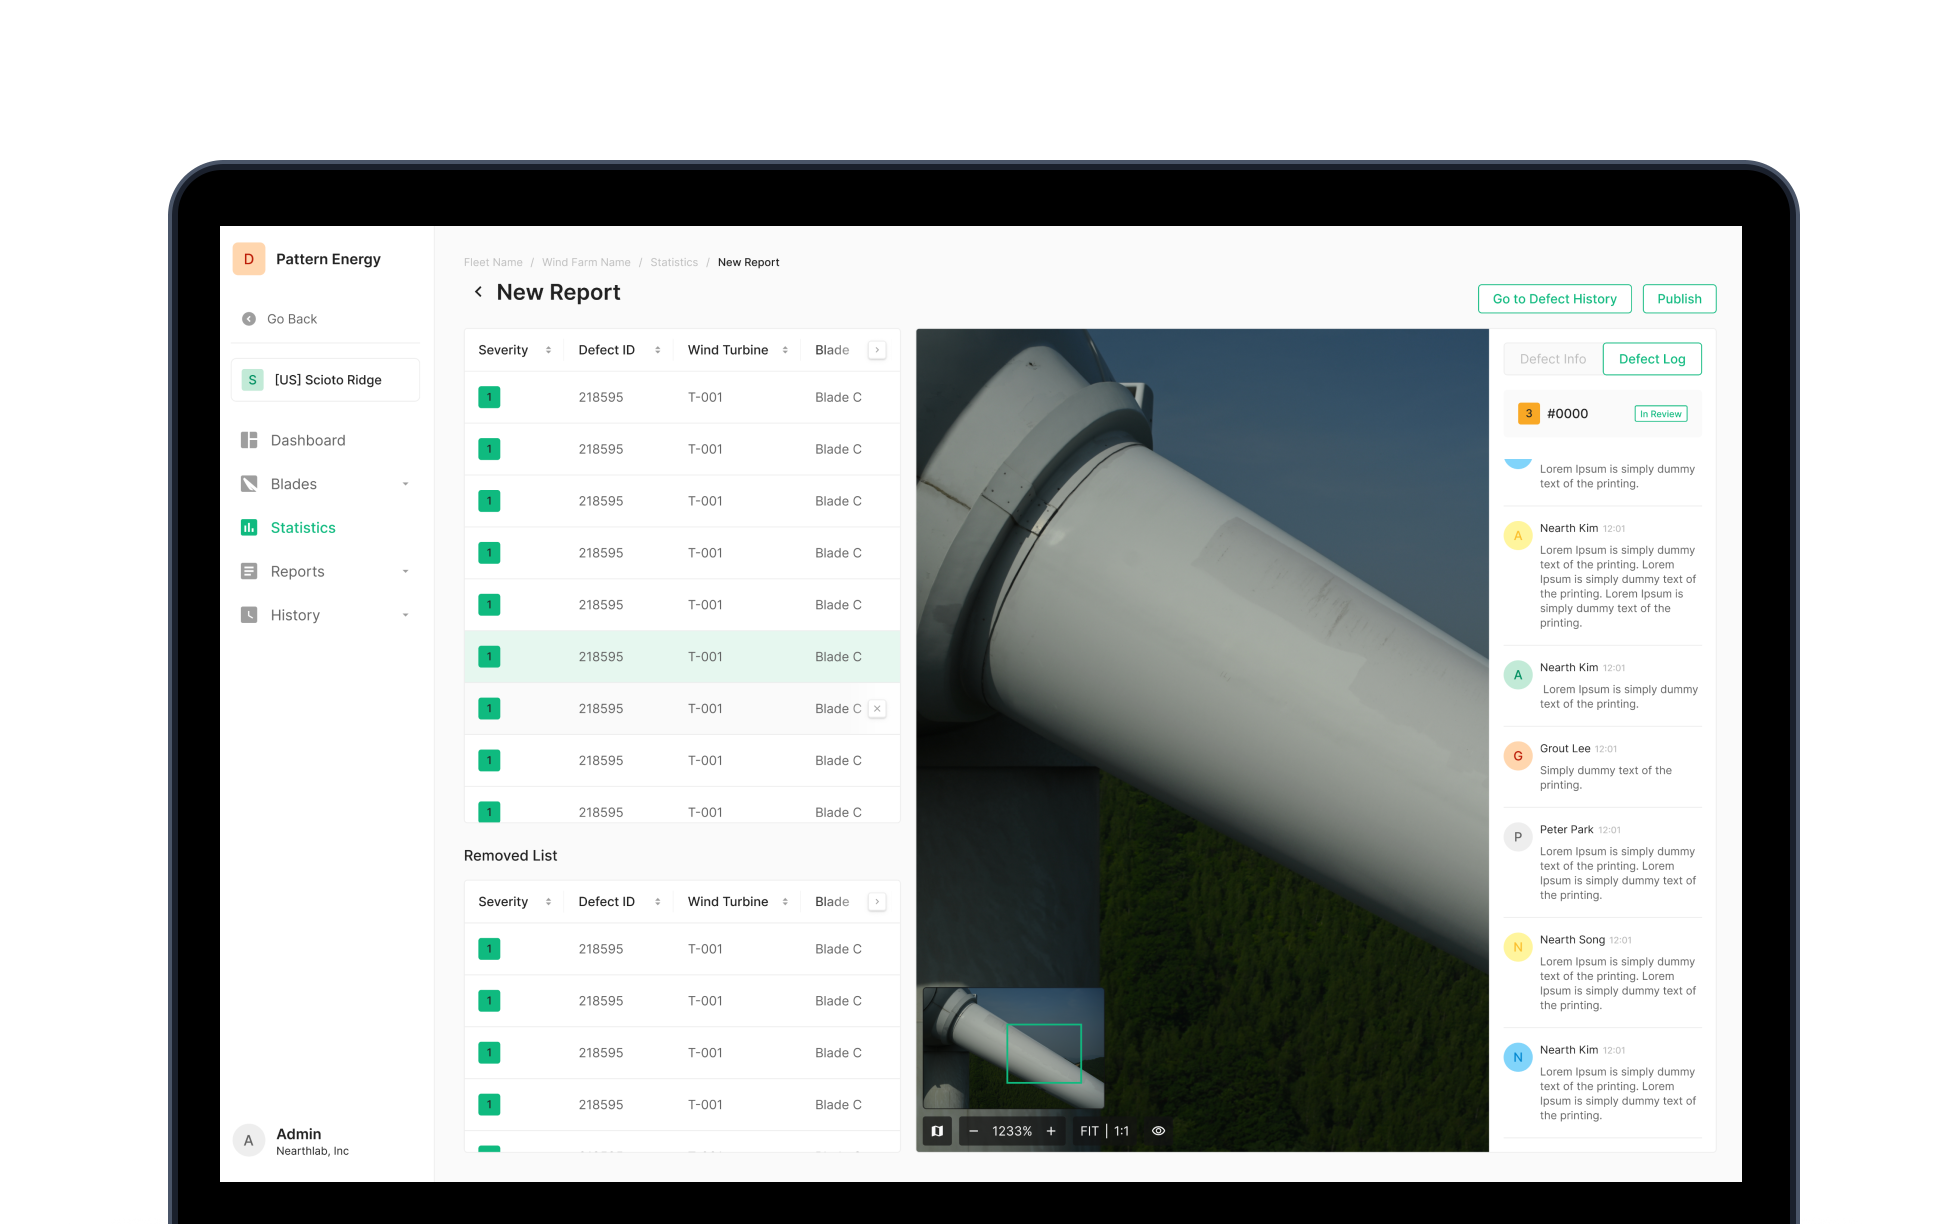Click the zoom out minus icon
Viewport: 1960px width, 1224px height.
coord(973,1131)
